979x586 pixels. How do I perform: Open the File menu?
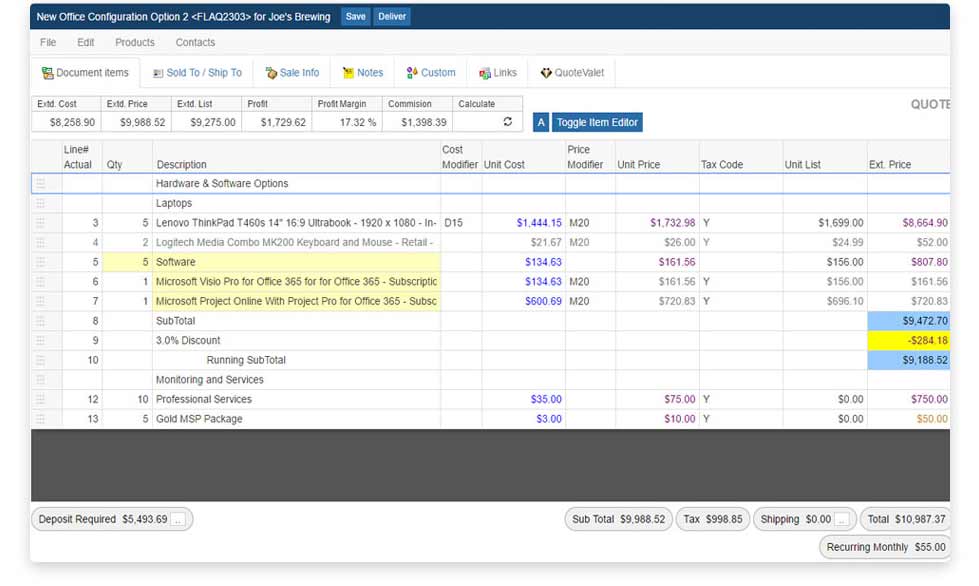[x=48, y=42]
